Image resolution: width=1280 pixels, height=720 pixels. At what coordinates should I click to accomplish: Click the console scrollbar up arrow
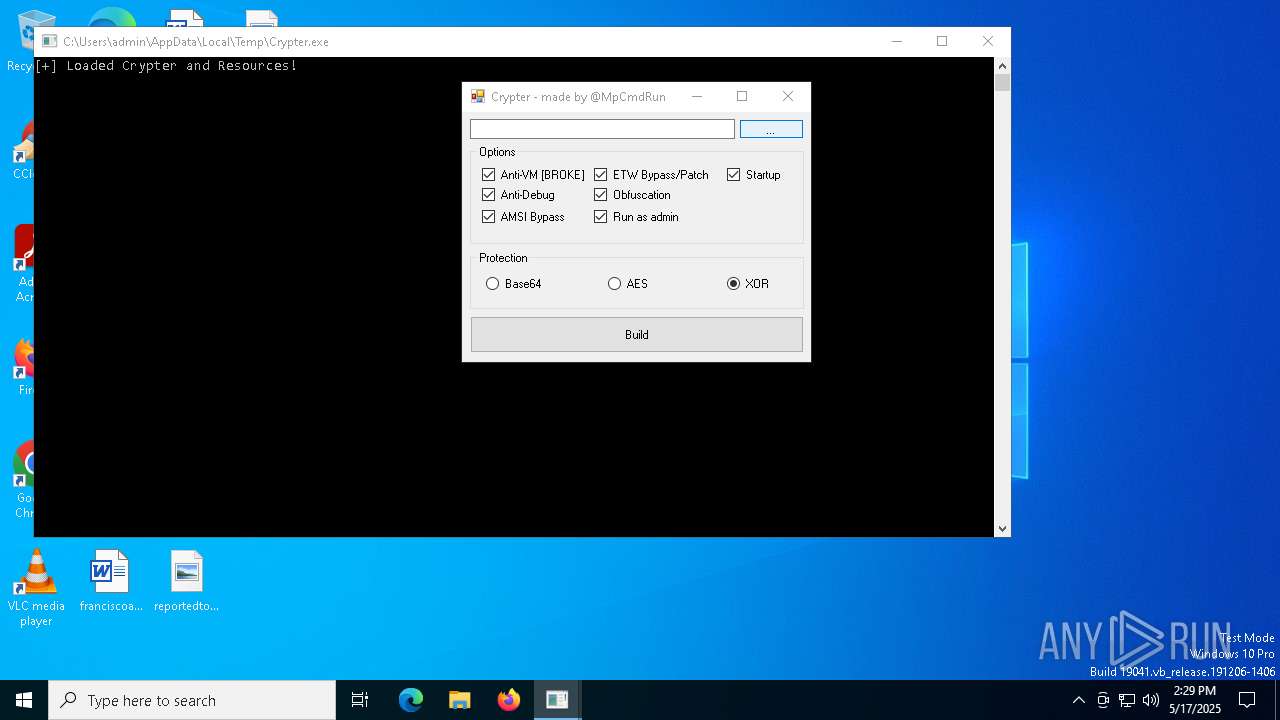coord(1002,66)
